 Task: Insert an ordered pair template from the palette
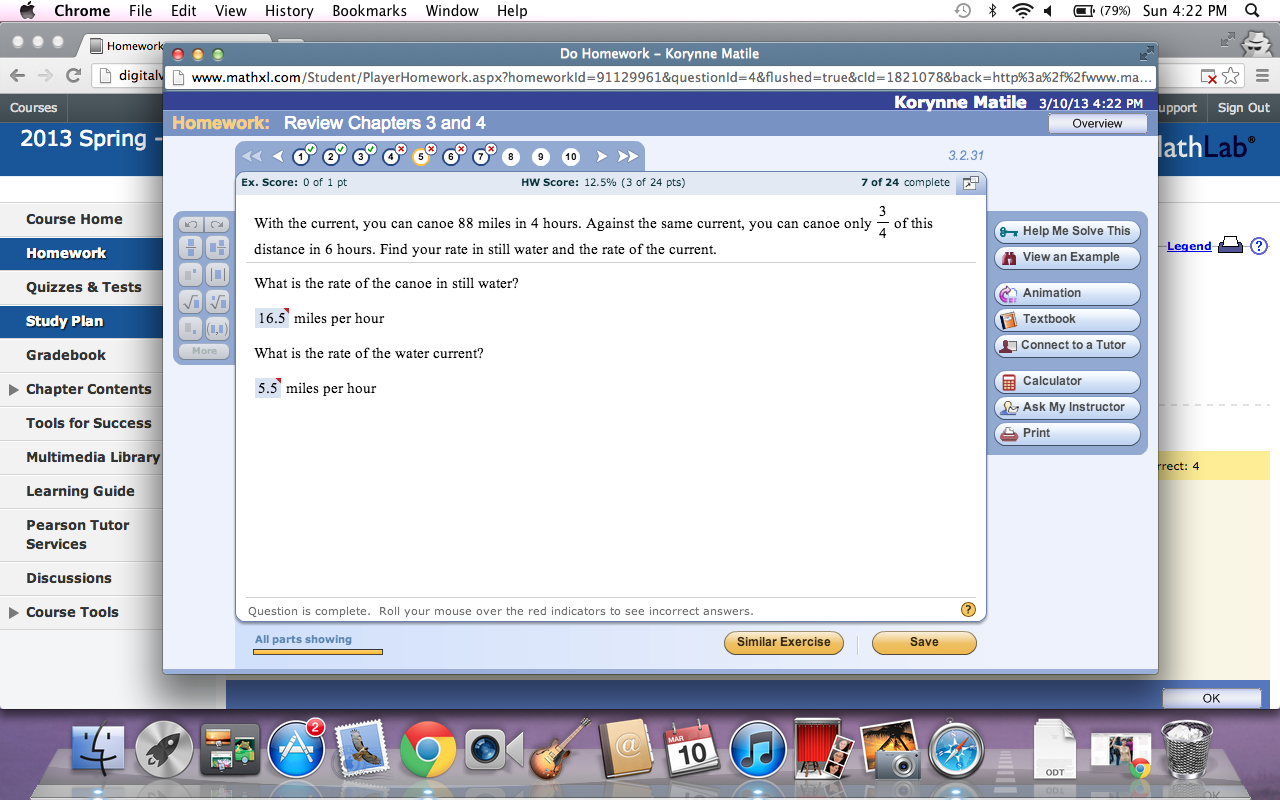[x=217, y=328]
